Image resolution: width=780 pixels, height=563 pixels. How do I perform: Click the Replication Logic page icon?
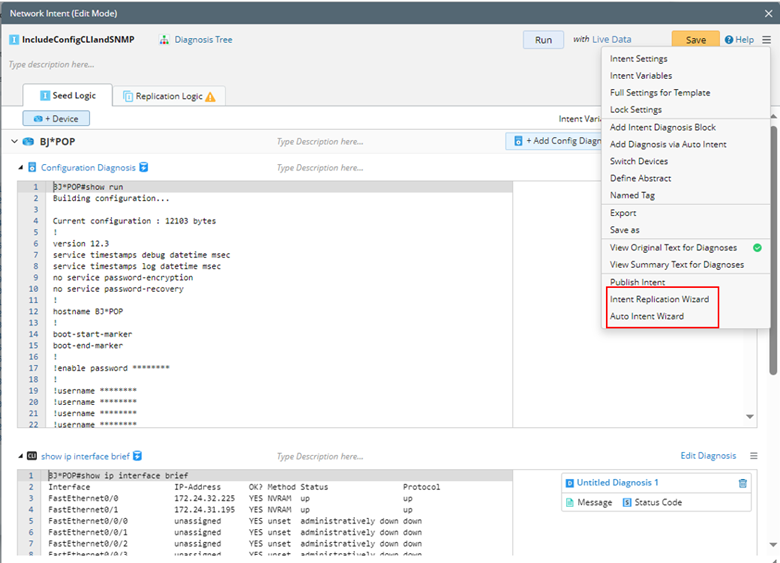pyautogui.click(x=128, y=96)
